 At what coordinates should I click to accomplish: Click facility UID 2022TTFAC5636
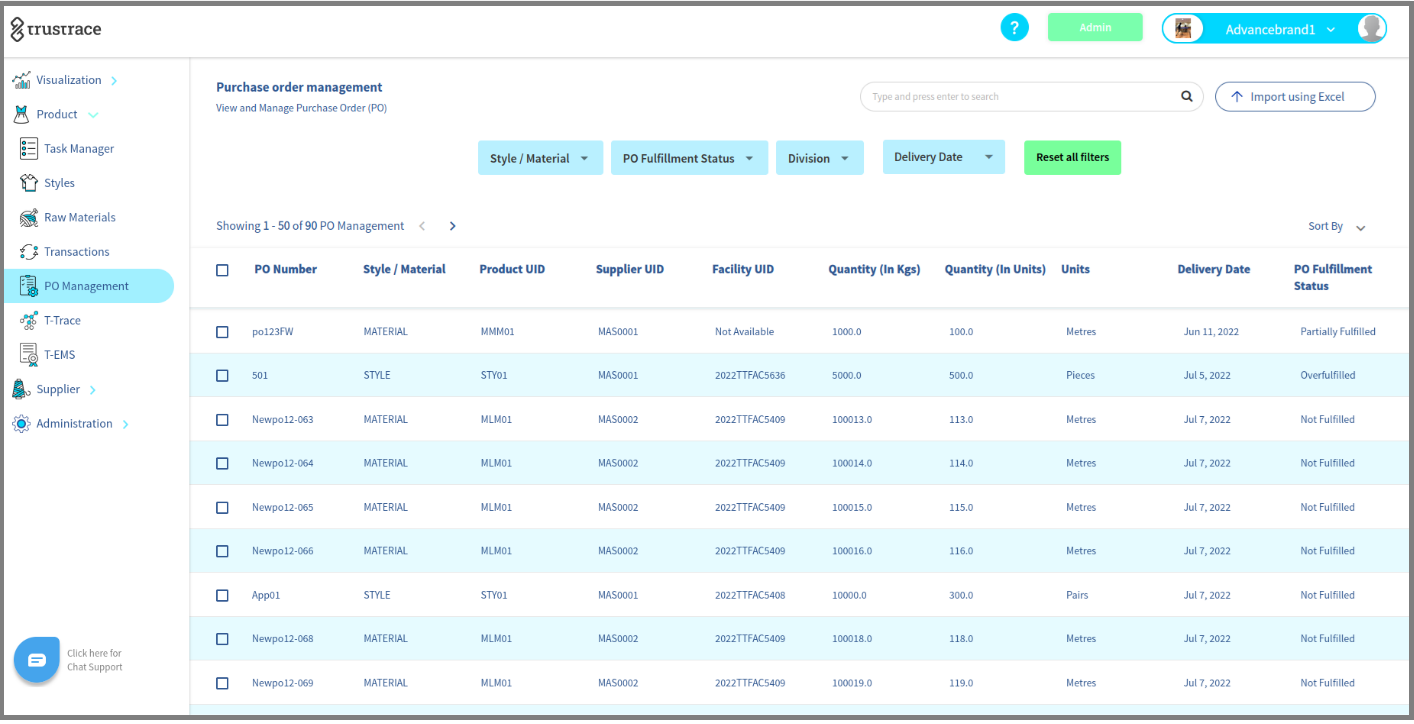[x=750, y=376]
